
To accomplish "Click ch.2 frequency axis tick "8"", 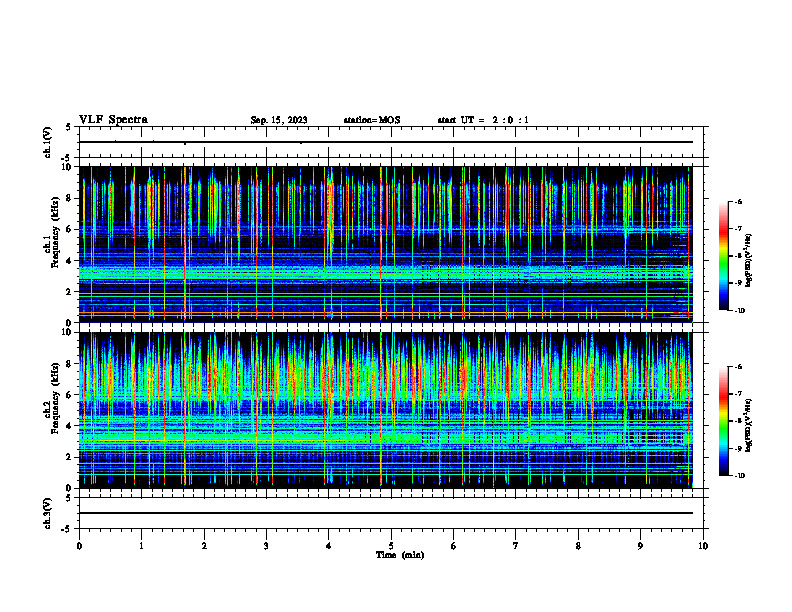I will coord(70,364).
